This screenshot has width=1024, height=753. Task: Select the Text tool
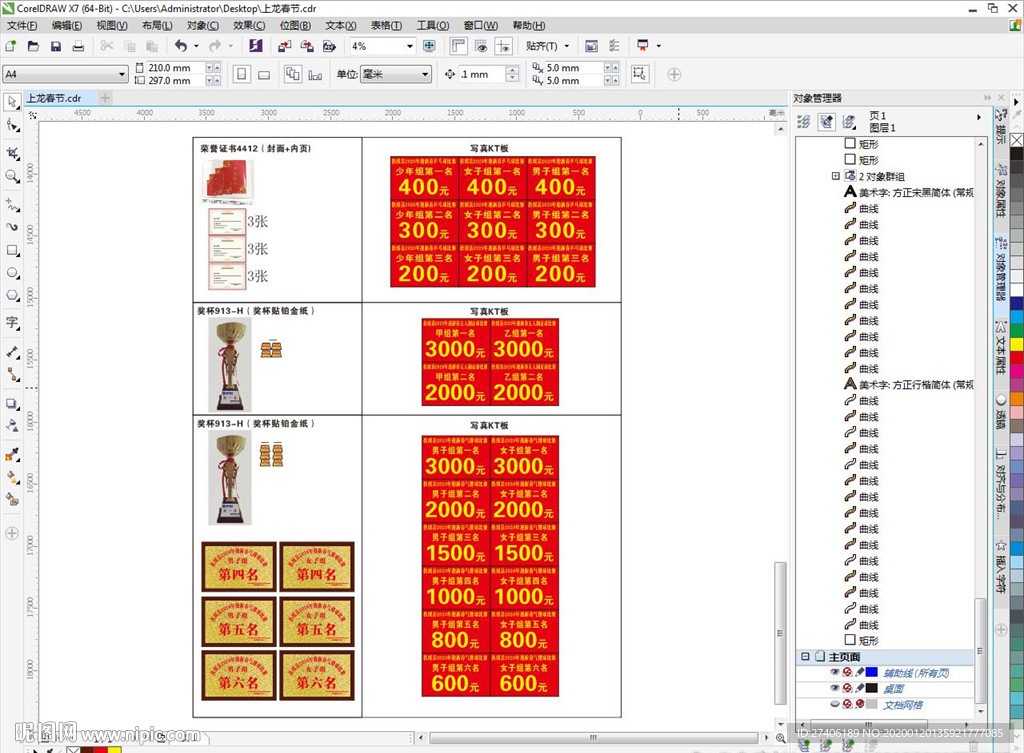(12, 323)
